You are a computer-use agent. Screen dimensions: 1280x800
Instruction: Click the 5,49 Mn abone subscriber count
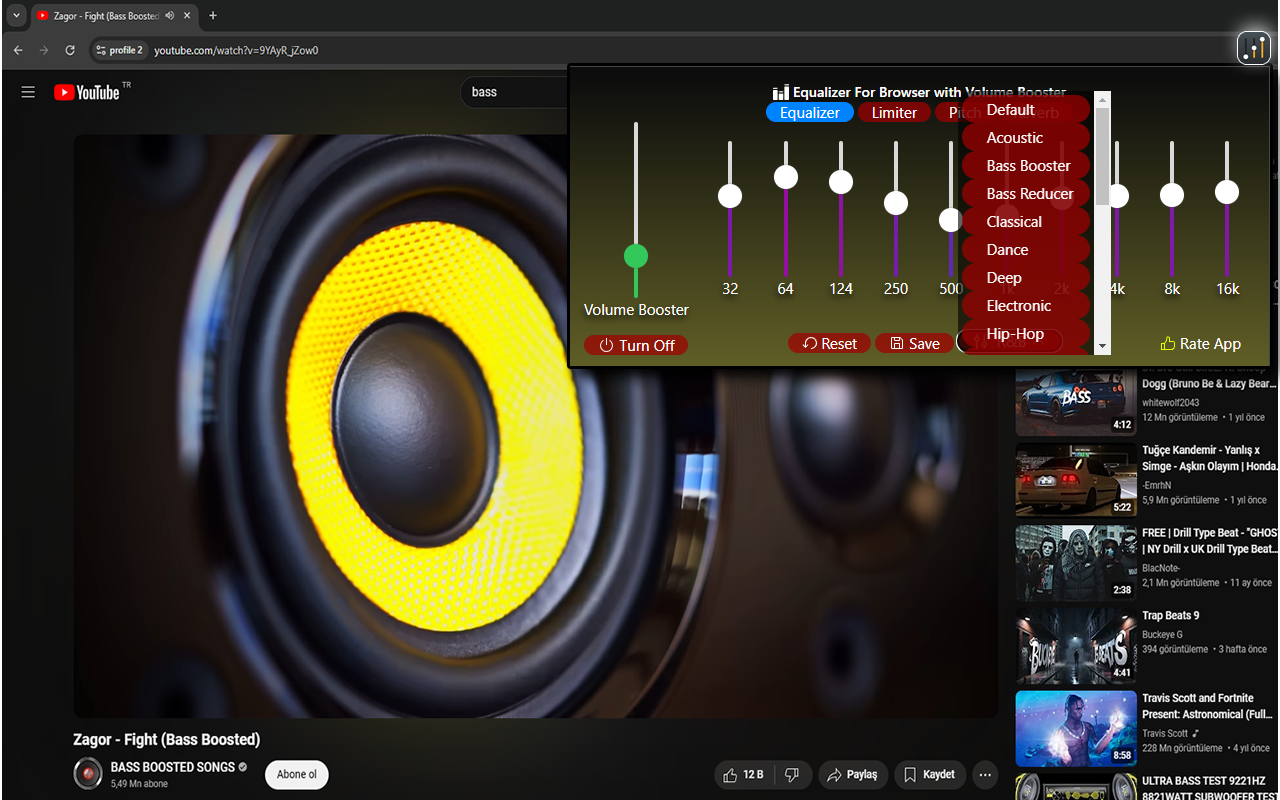(139, 784)
